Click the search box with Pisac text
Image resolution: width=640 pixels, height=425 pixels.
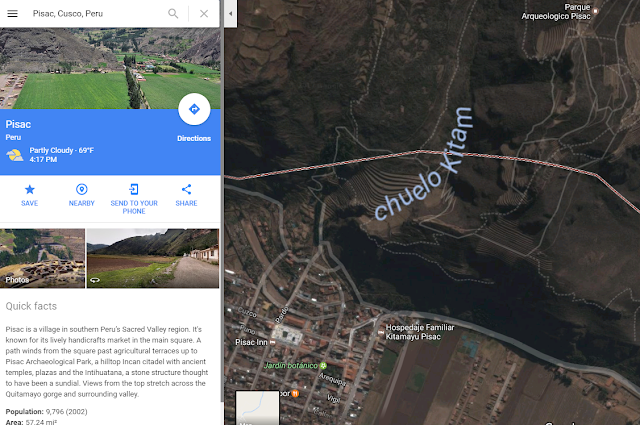[x=98, y=13]
